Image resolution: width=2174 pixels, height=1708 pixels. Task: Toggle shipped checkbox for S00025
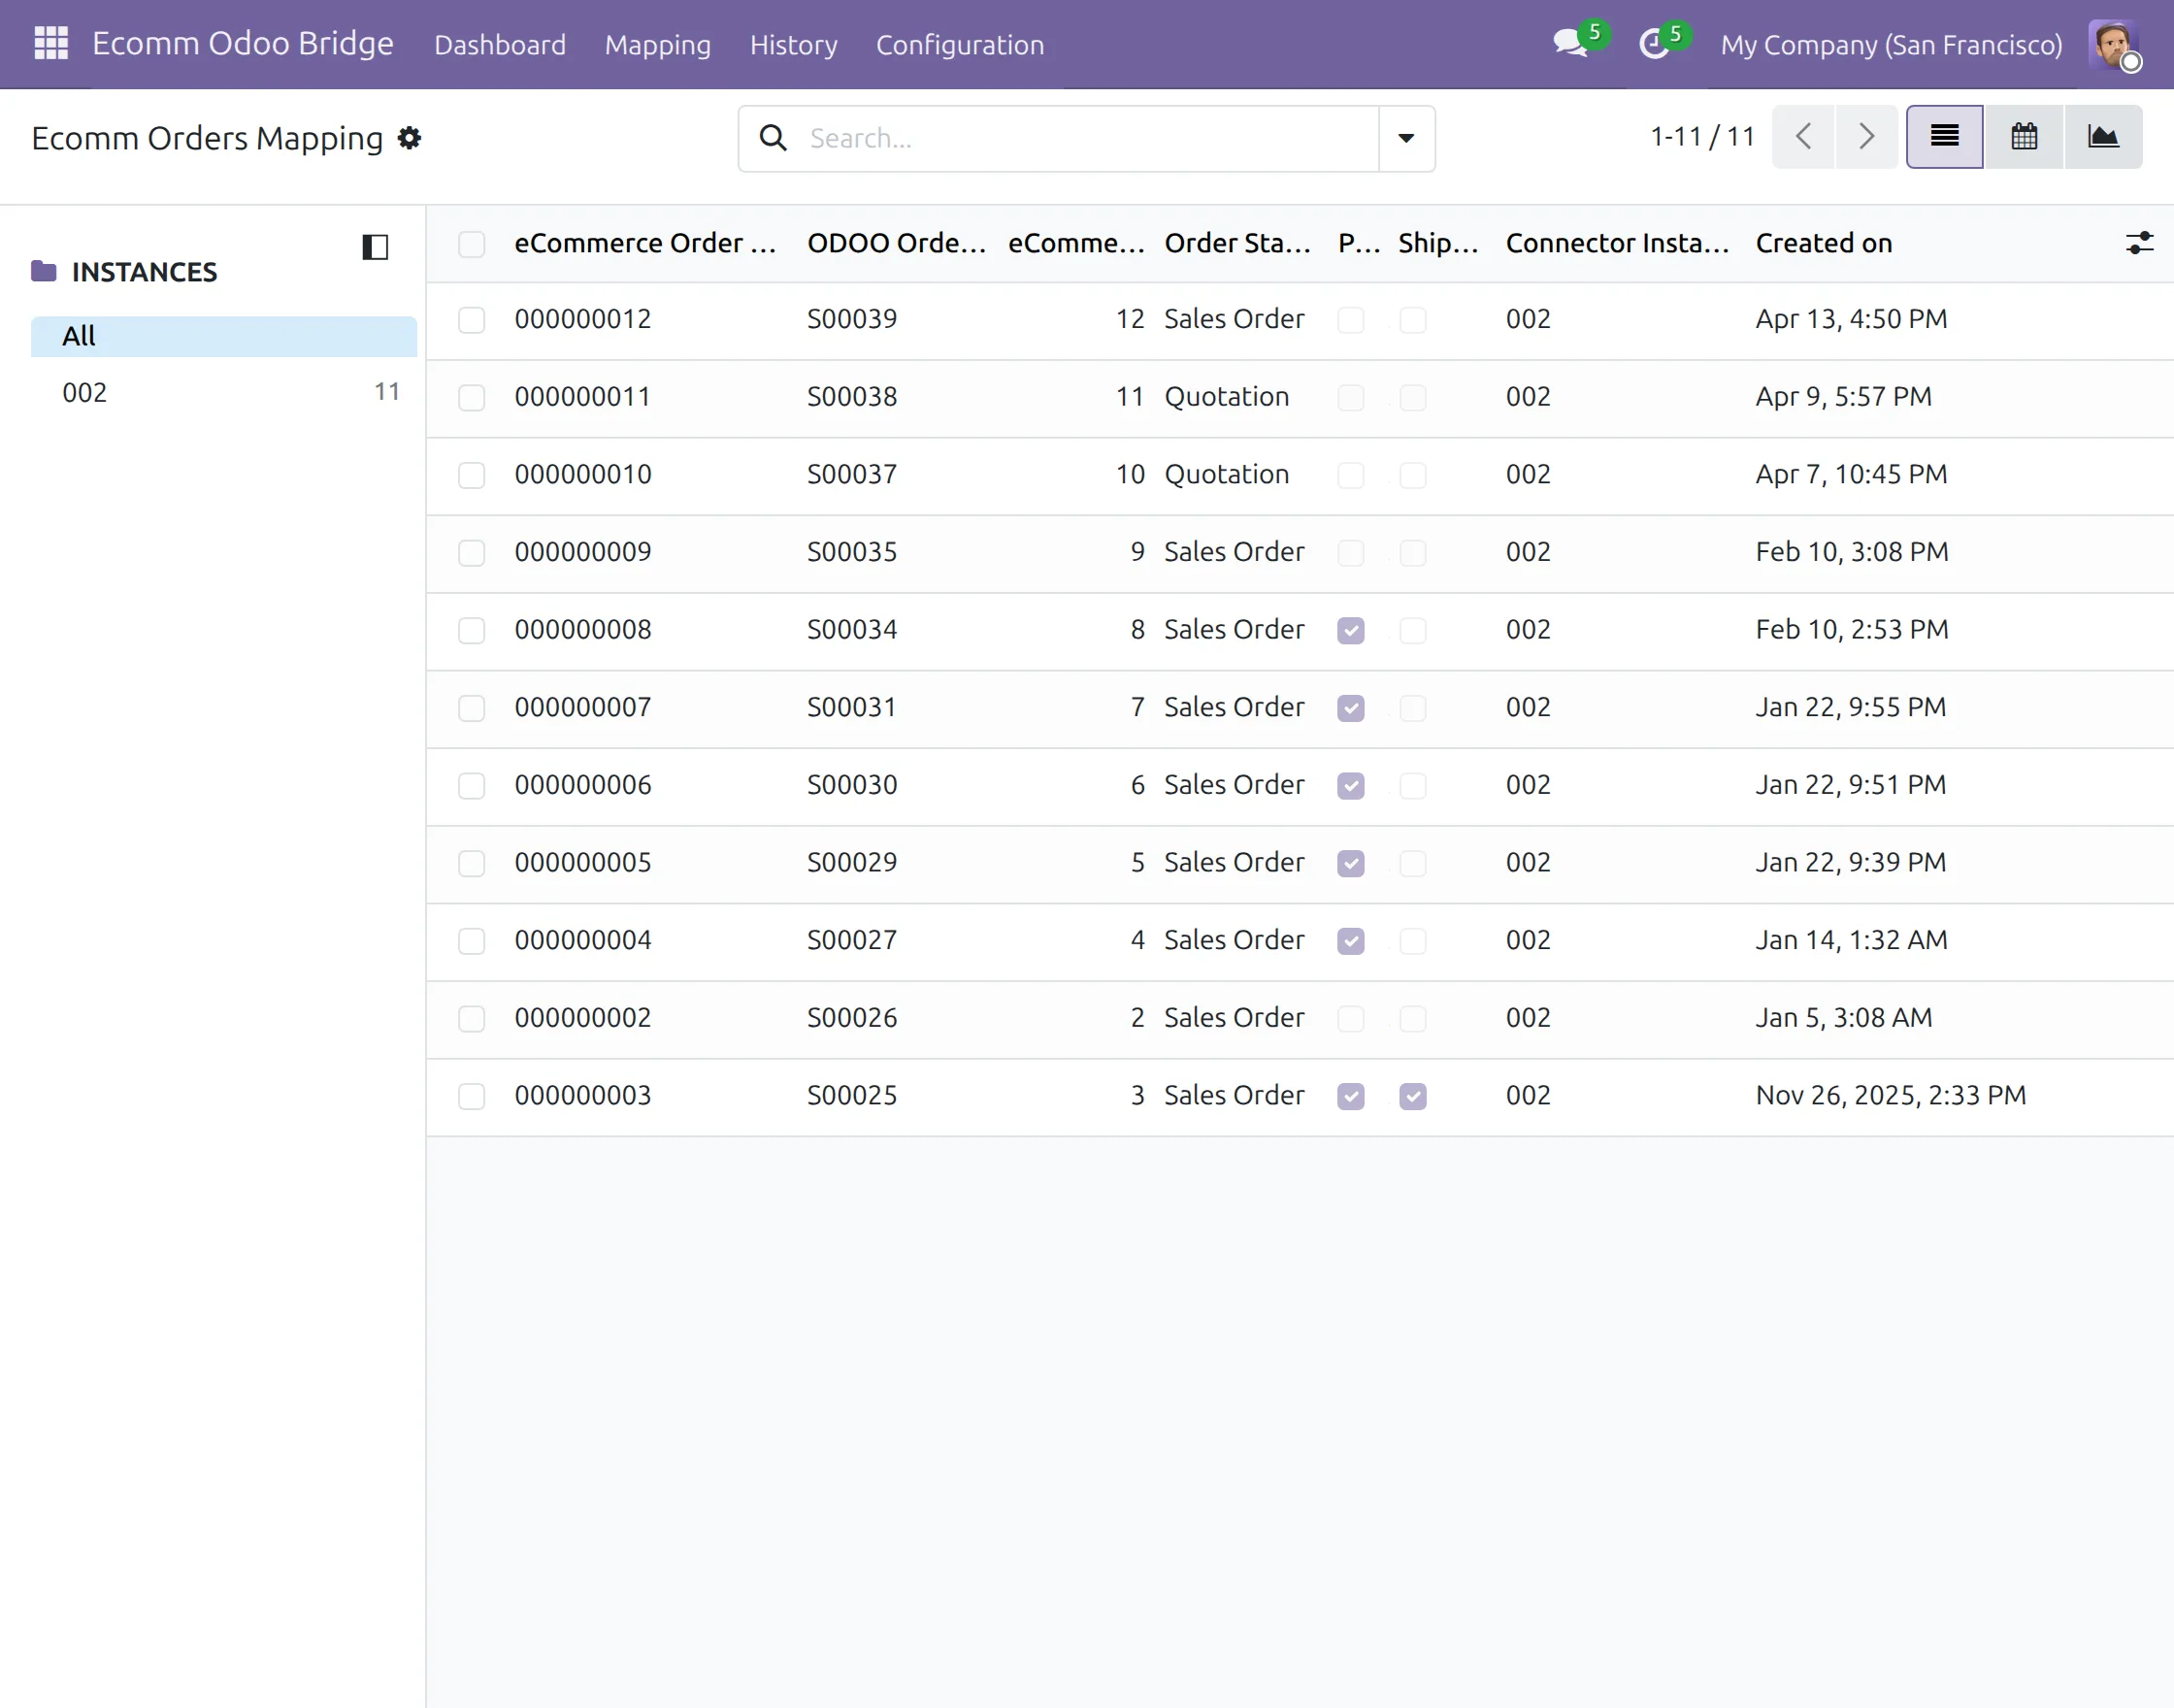[x=1413, y=1096]
